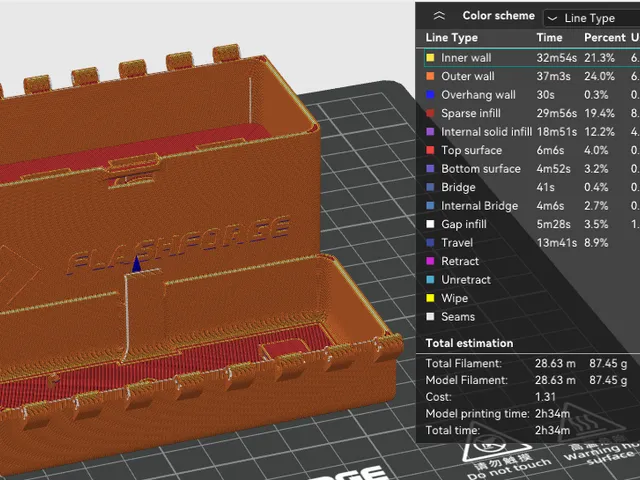Click Inner wall time 32m54s
Viewport: 640px width, 480px height.
point(556,58)
